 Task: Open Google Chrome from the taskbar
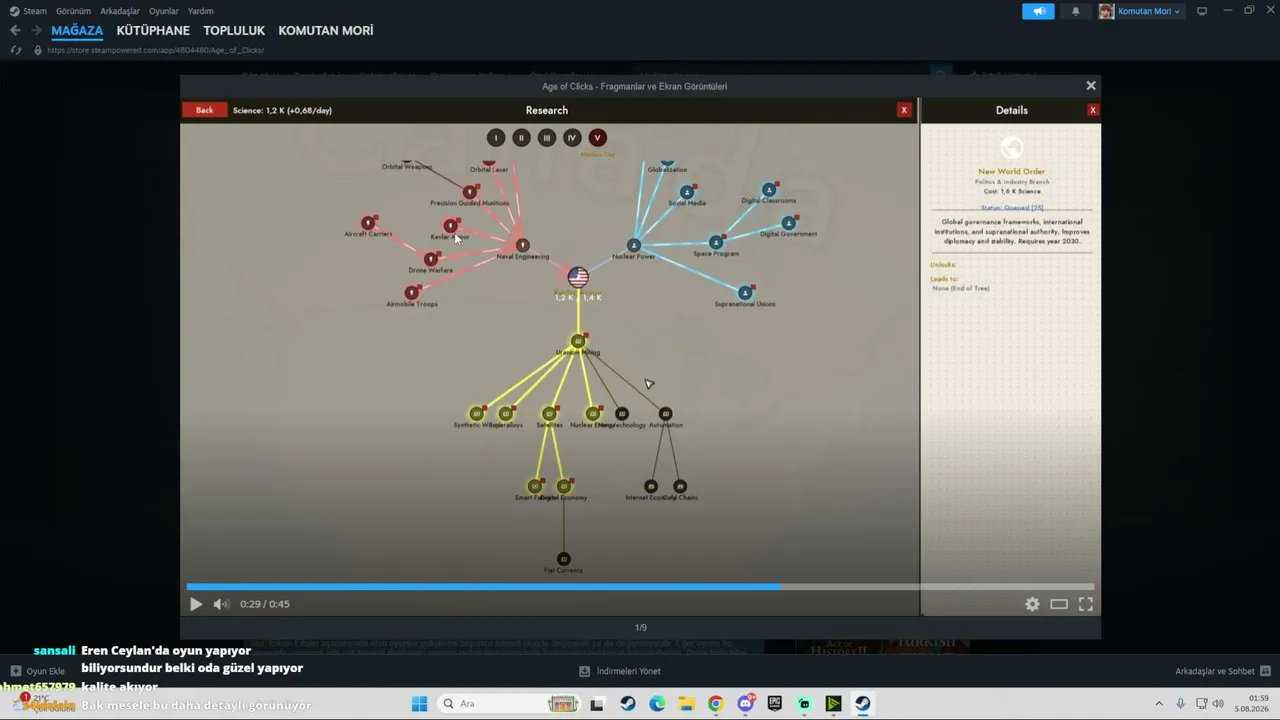click(716, 704)
